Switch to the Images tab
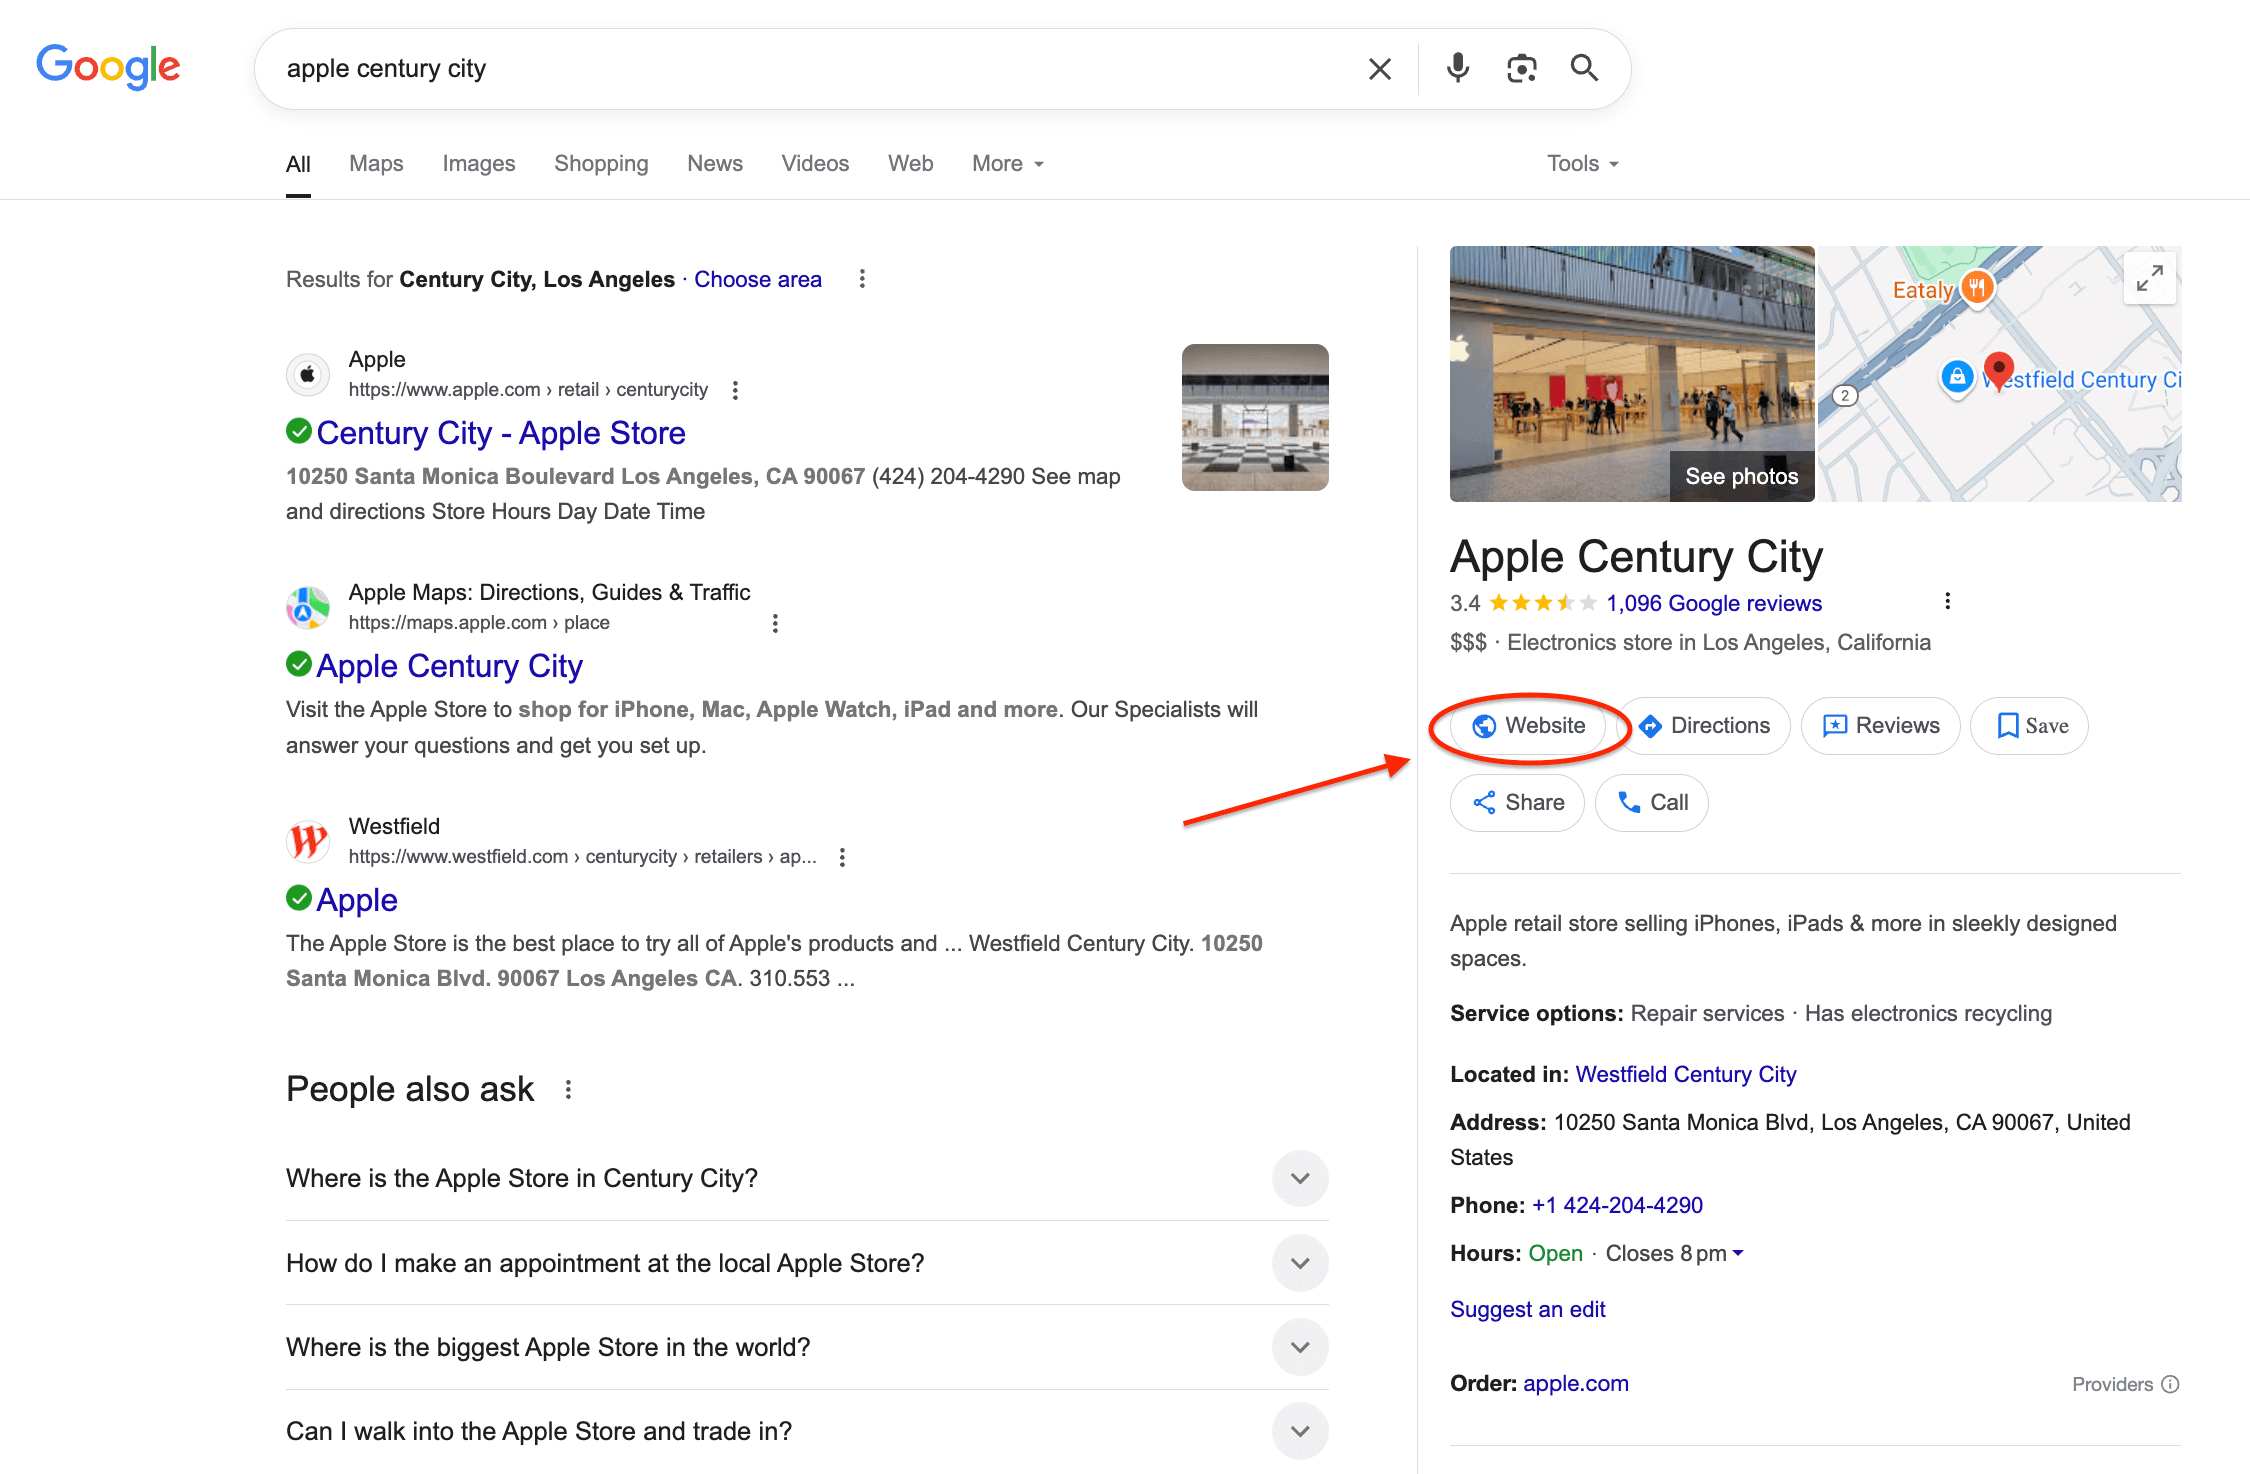 pyautogui.click(x=478, y=163)
